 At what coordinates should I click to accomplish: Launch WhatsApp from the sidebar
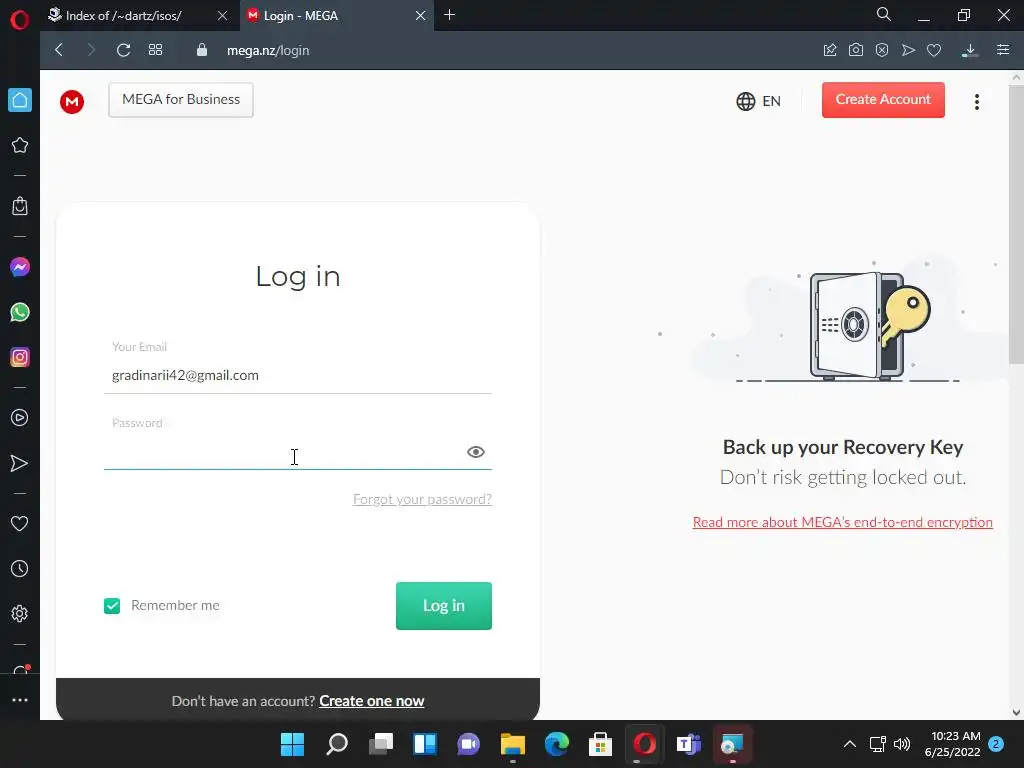click(20, 312)
